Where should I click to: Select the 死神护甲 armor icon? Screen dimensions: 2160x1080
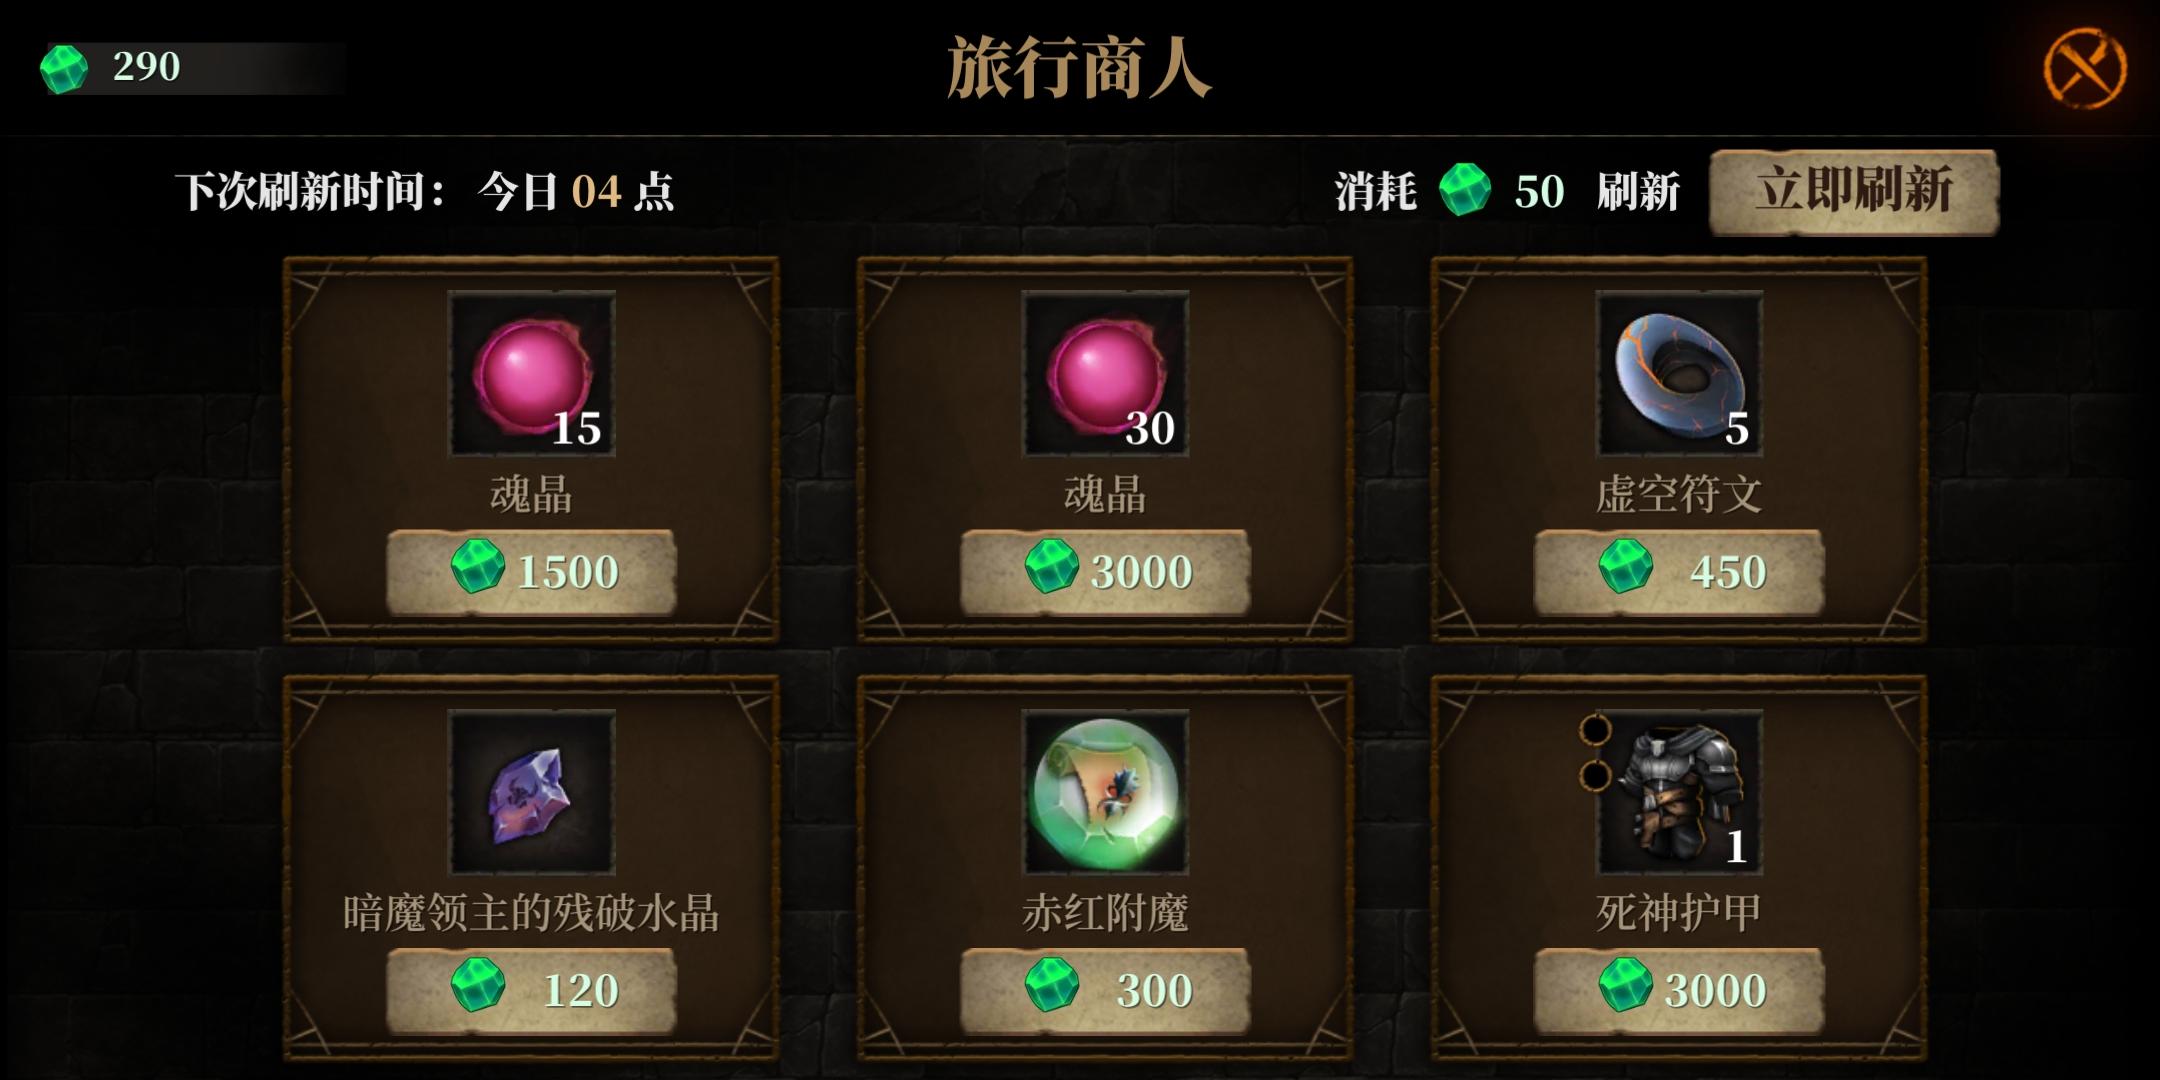(1680, 793)
